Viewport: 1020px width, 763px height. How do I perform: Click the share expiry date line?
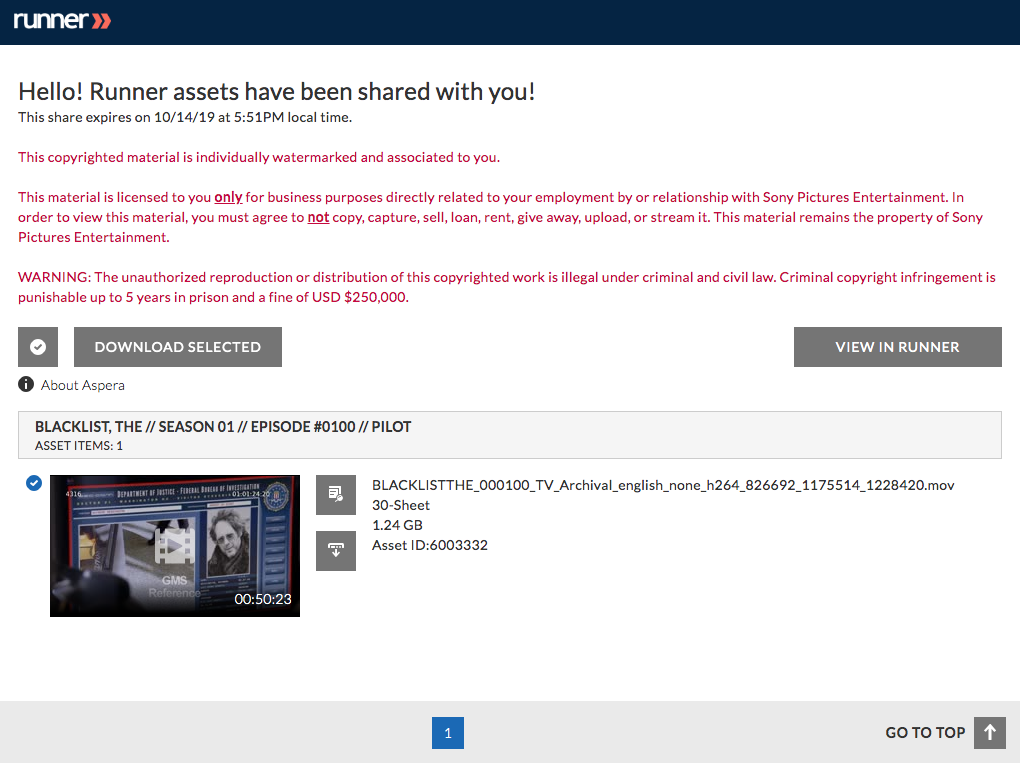(x=185, y=117)
